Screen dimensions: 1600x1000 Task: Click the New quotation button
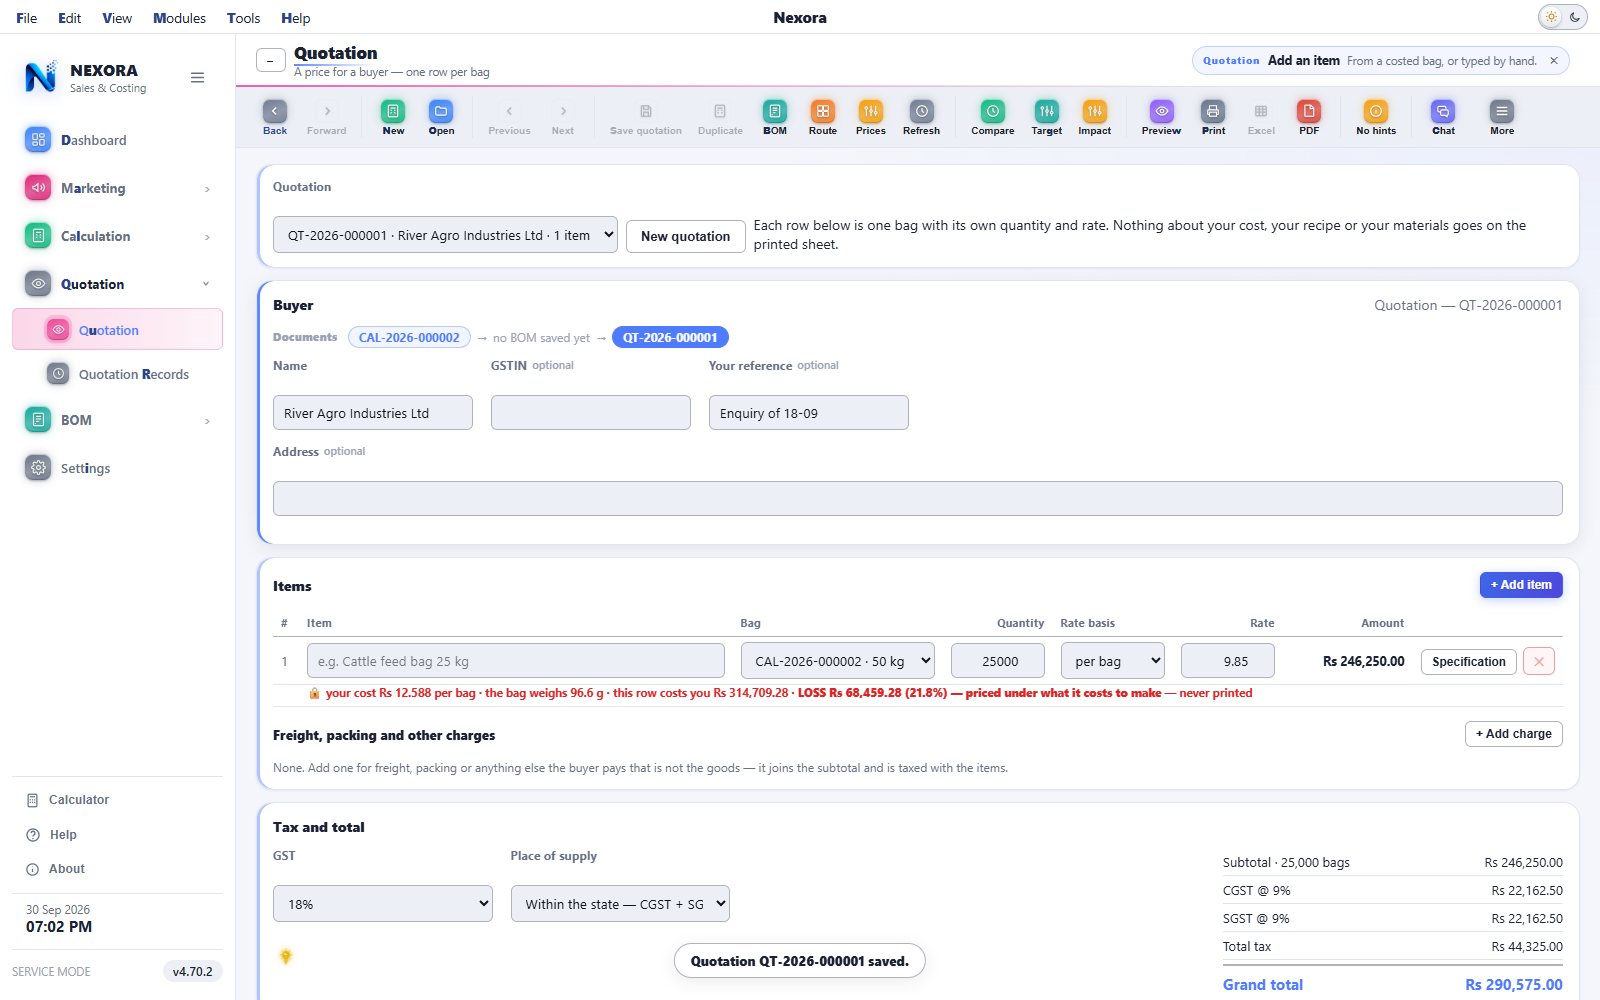pyautogui.click(x=686, y=236)
